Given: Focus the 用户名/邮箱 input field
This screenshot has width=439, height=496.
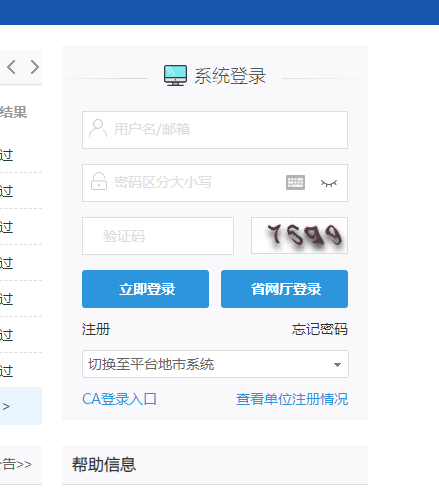Looking at the screenshot, I should click(215, 130).
